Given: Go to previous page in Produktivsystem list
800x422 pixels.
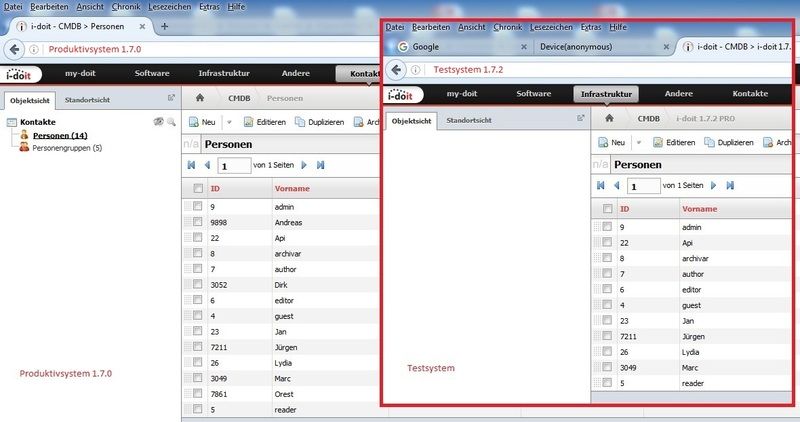Looking at the screenshot, I should point(207,165).
